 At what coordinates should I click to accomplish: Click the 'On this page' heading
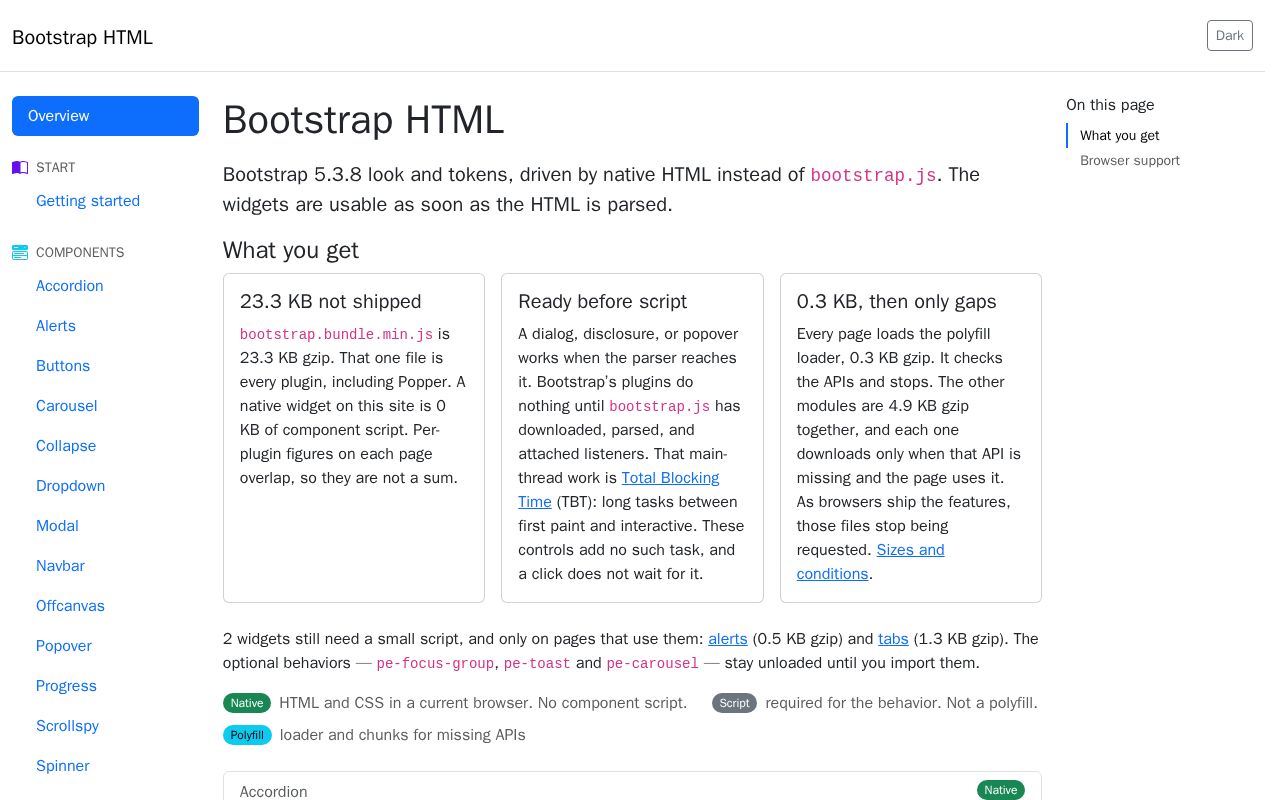point(1110,105)
